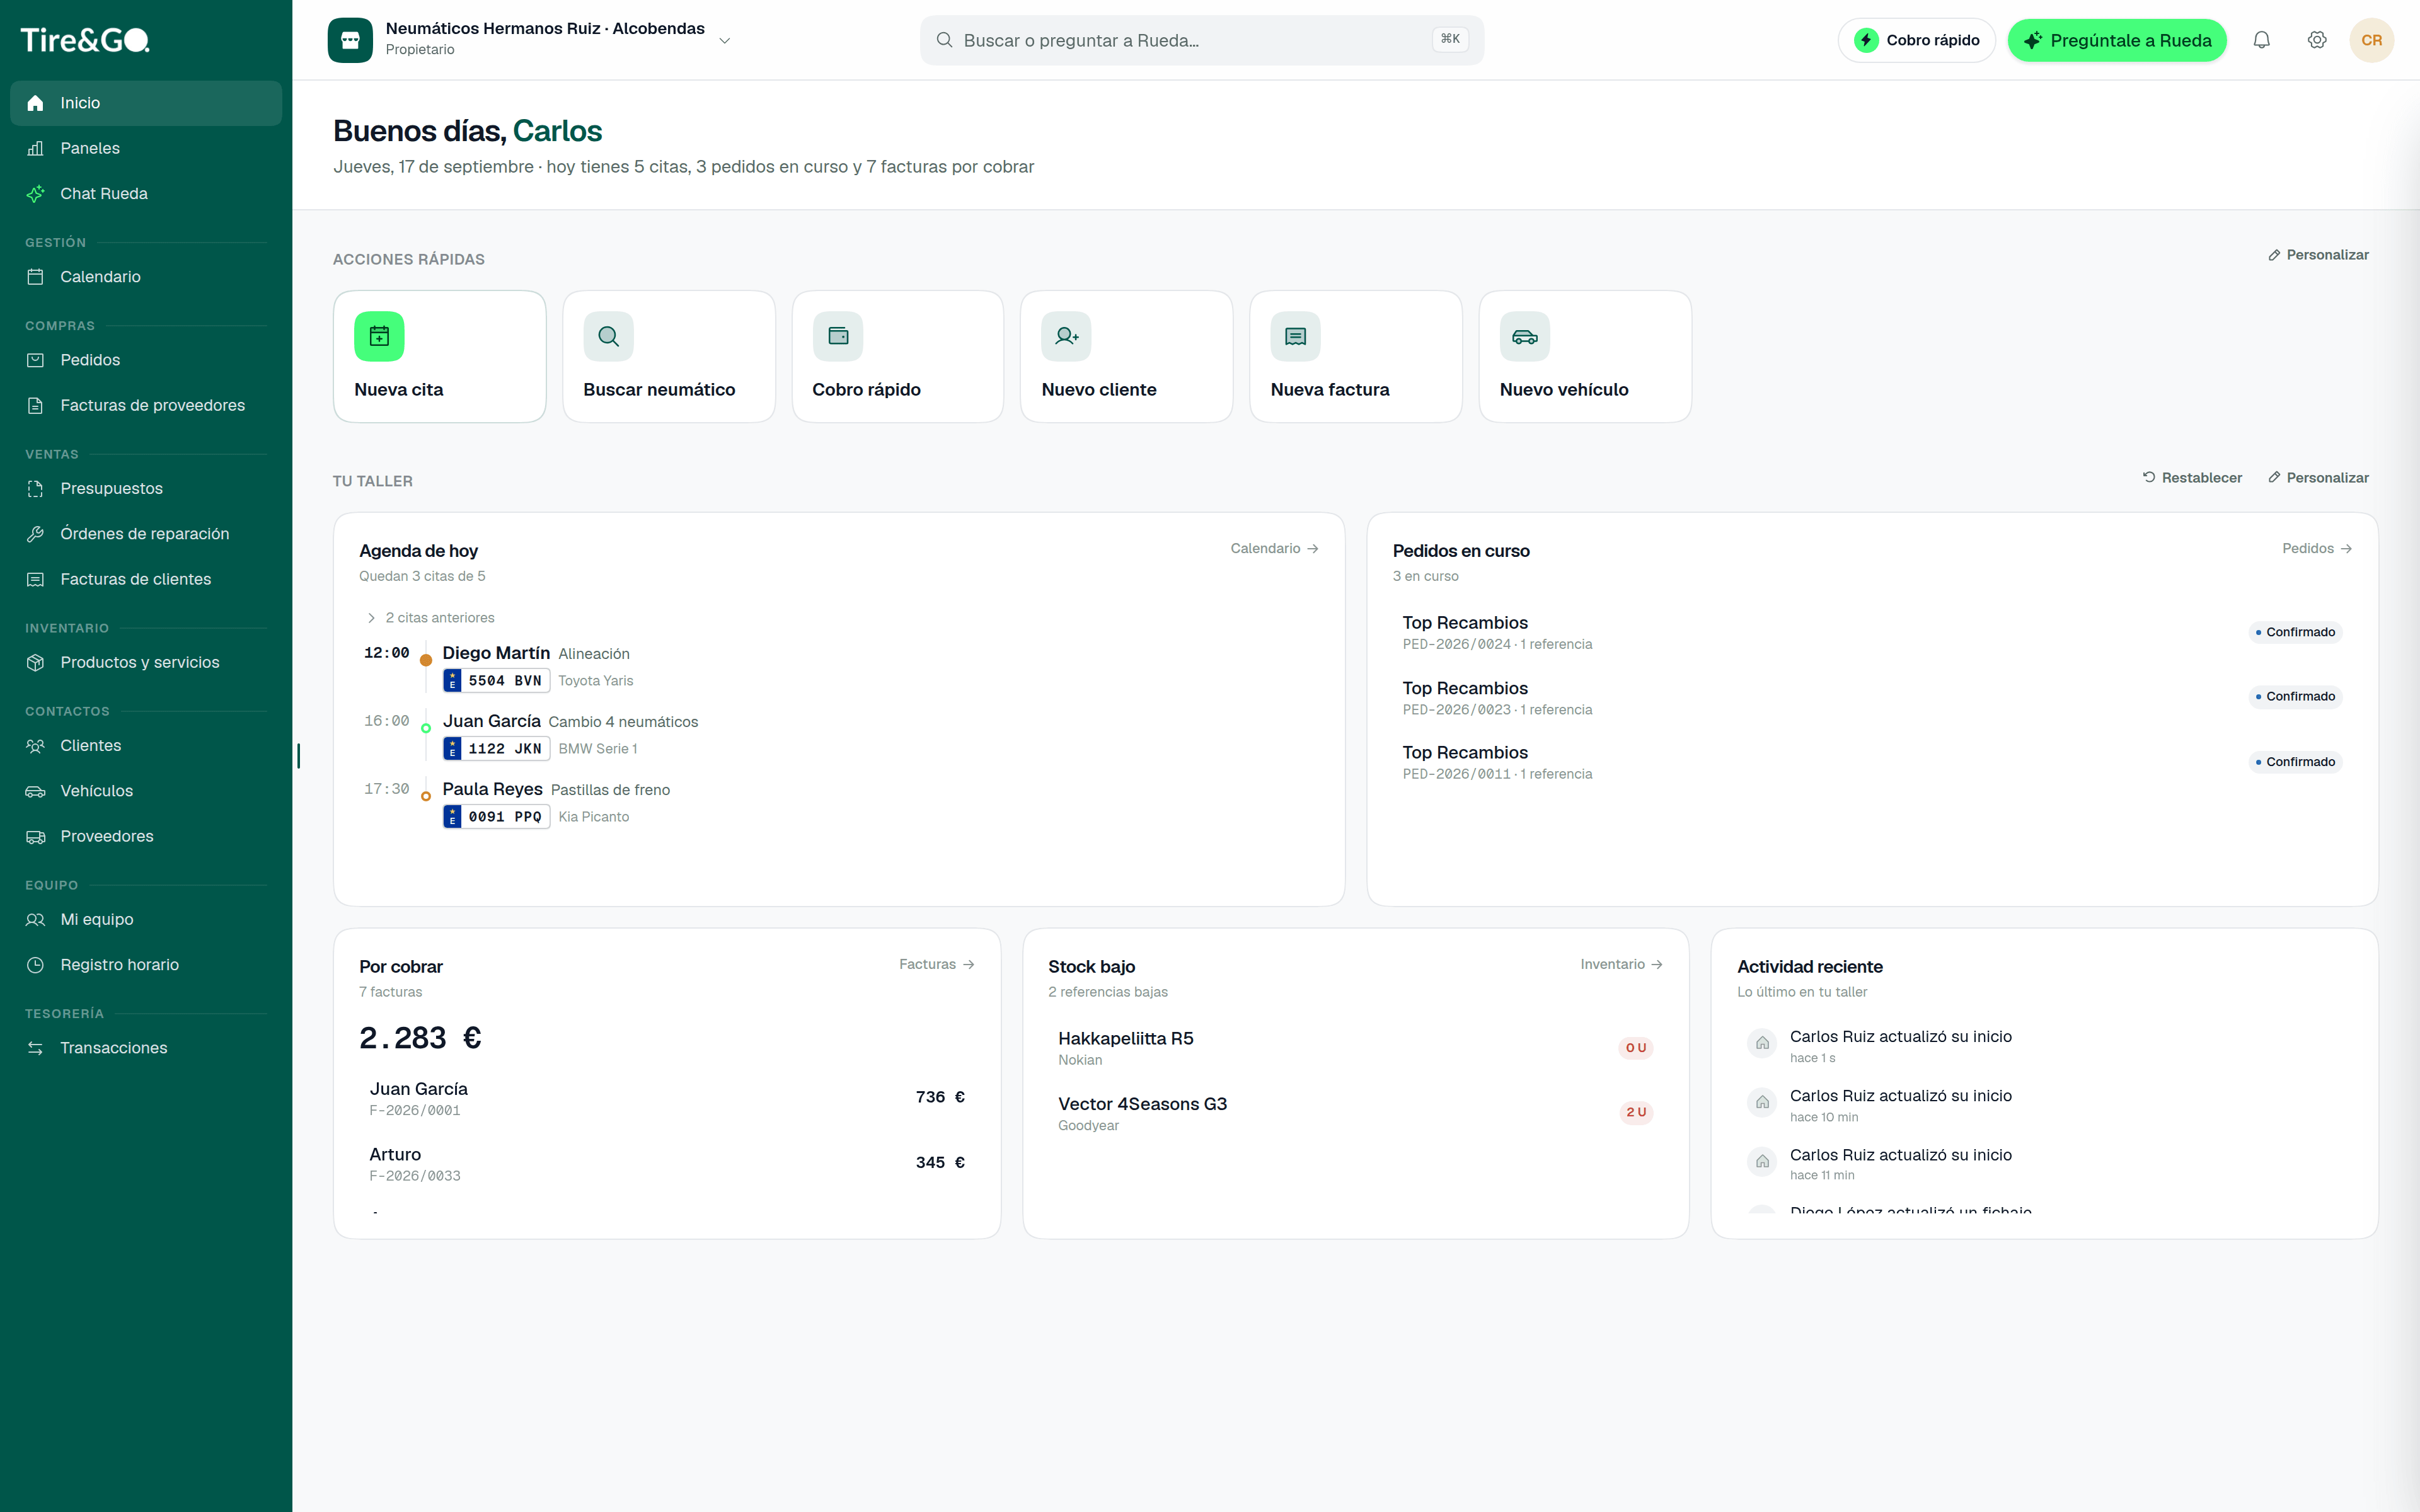Screen dimensions: 2420x1512
Task: Open Paneles from the sidebar
Action: pyautogui.click(x=146, y=148)
